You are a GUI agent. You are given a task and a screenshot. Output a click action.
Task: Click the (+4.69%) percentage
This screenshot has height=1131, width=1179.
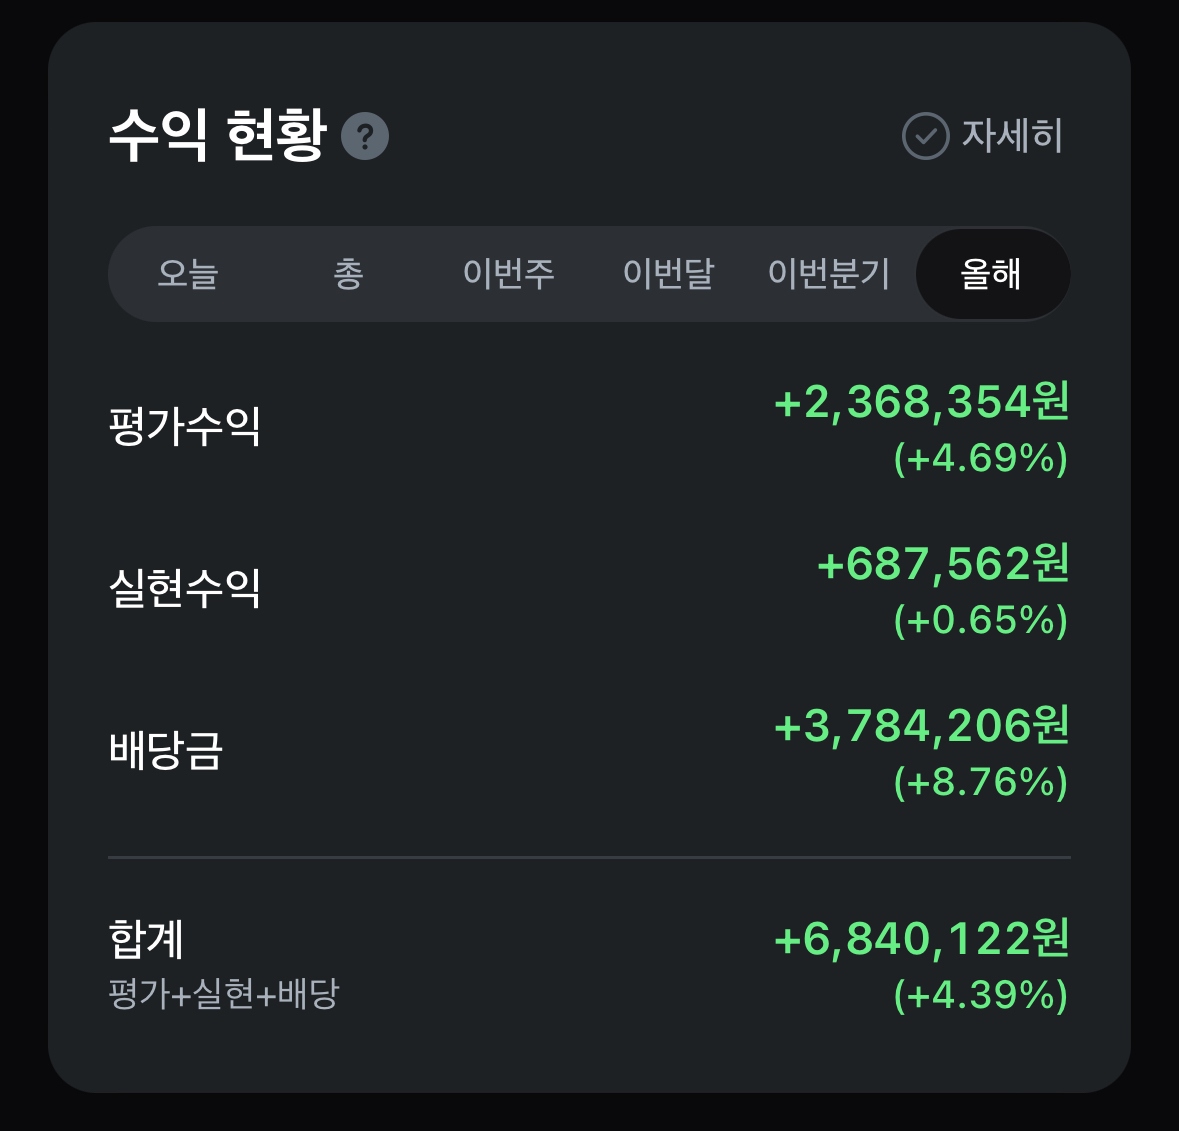[980, 458]
